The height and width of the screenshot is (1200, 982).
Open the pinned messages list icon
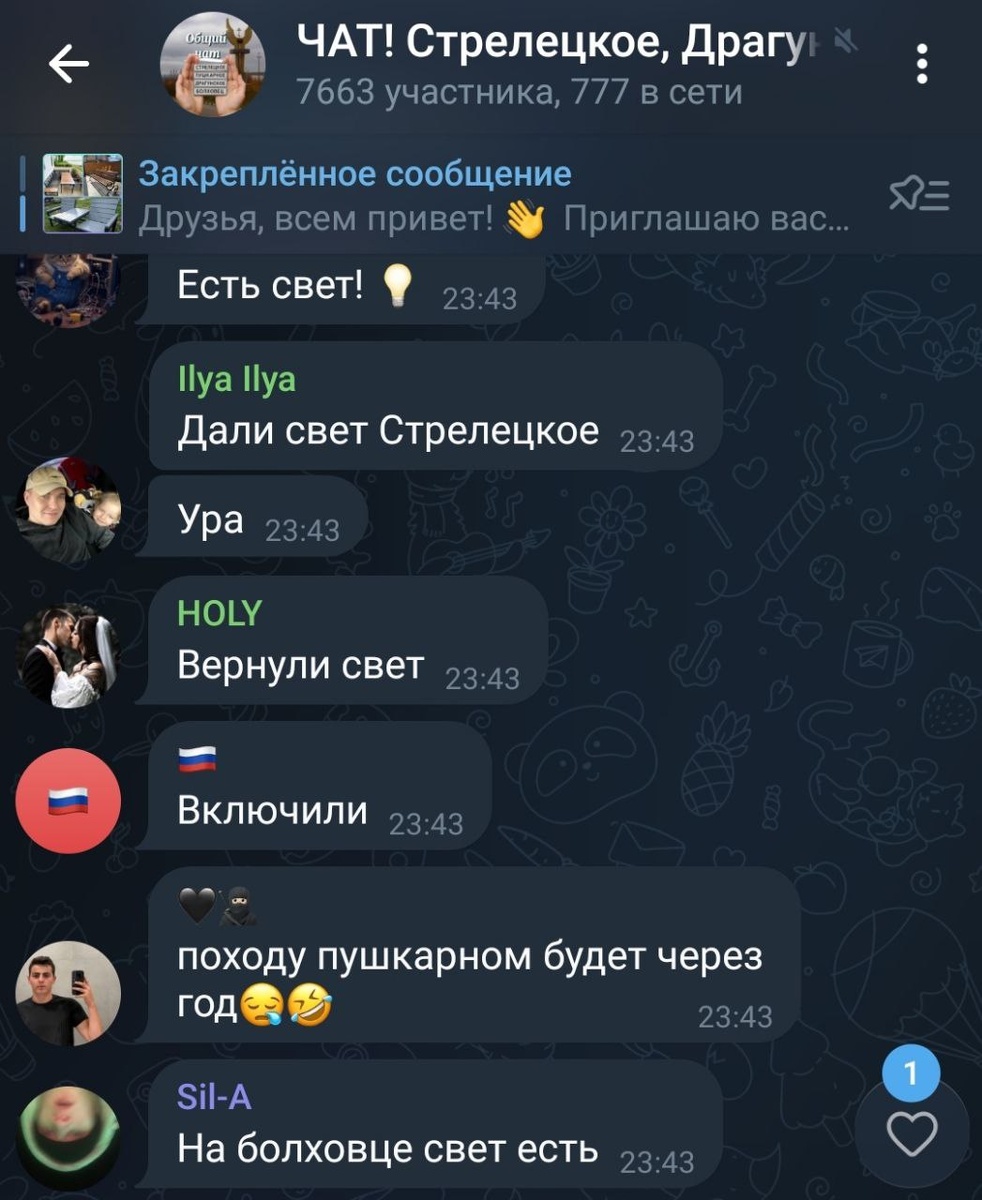[x=919, y=196]
